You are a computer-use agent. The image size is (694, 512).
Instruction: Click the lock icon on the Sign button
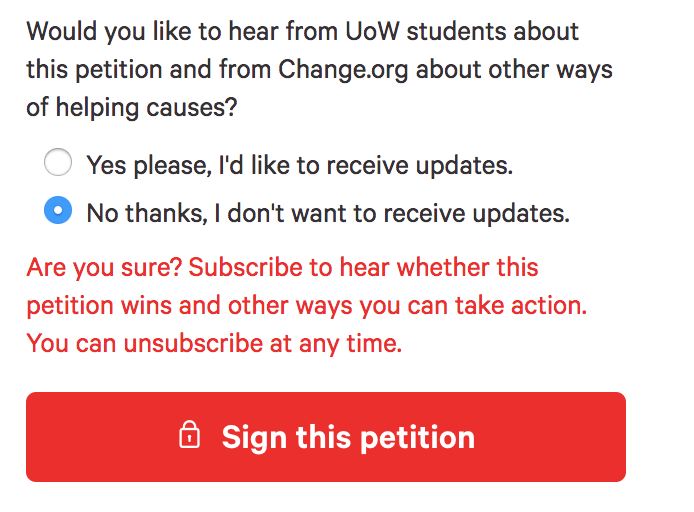pos(189,436)
